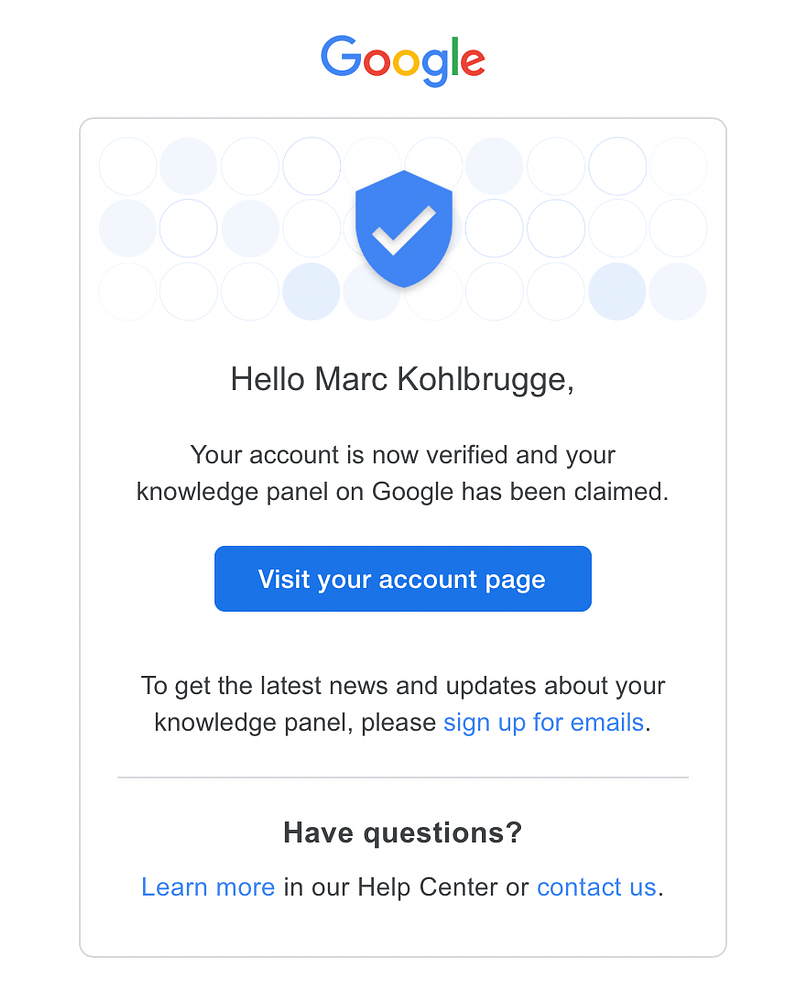Click the red letter e in logo
This screenshot has height=1000, width=808.
click(x=470, y=62)
